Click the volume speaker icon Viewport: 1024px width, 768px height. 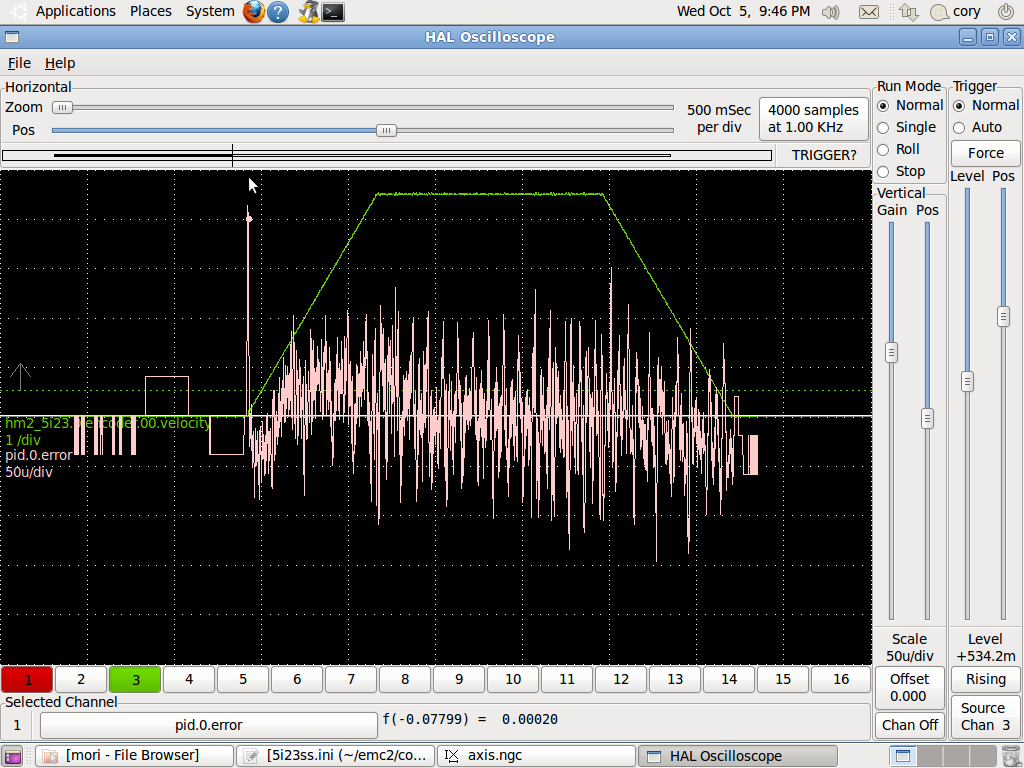click(831, 12)
